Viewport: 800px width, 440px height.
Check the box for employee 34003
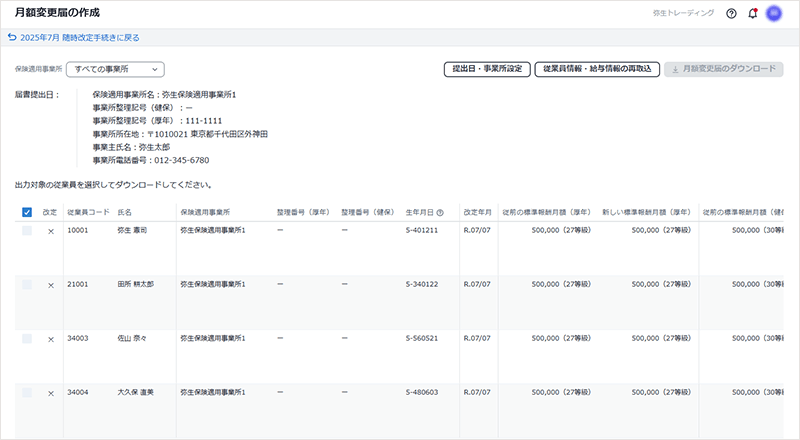27,339
